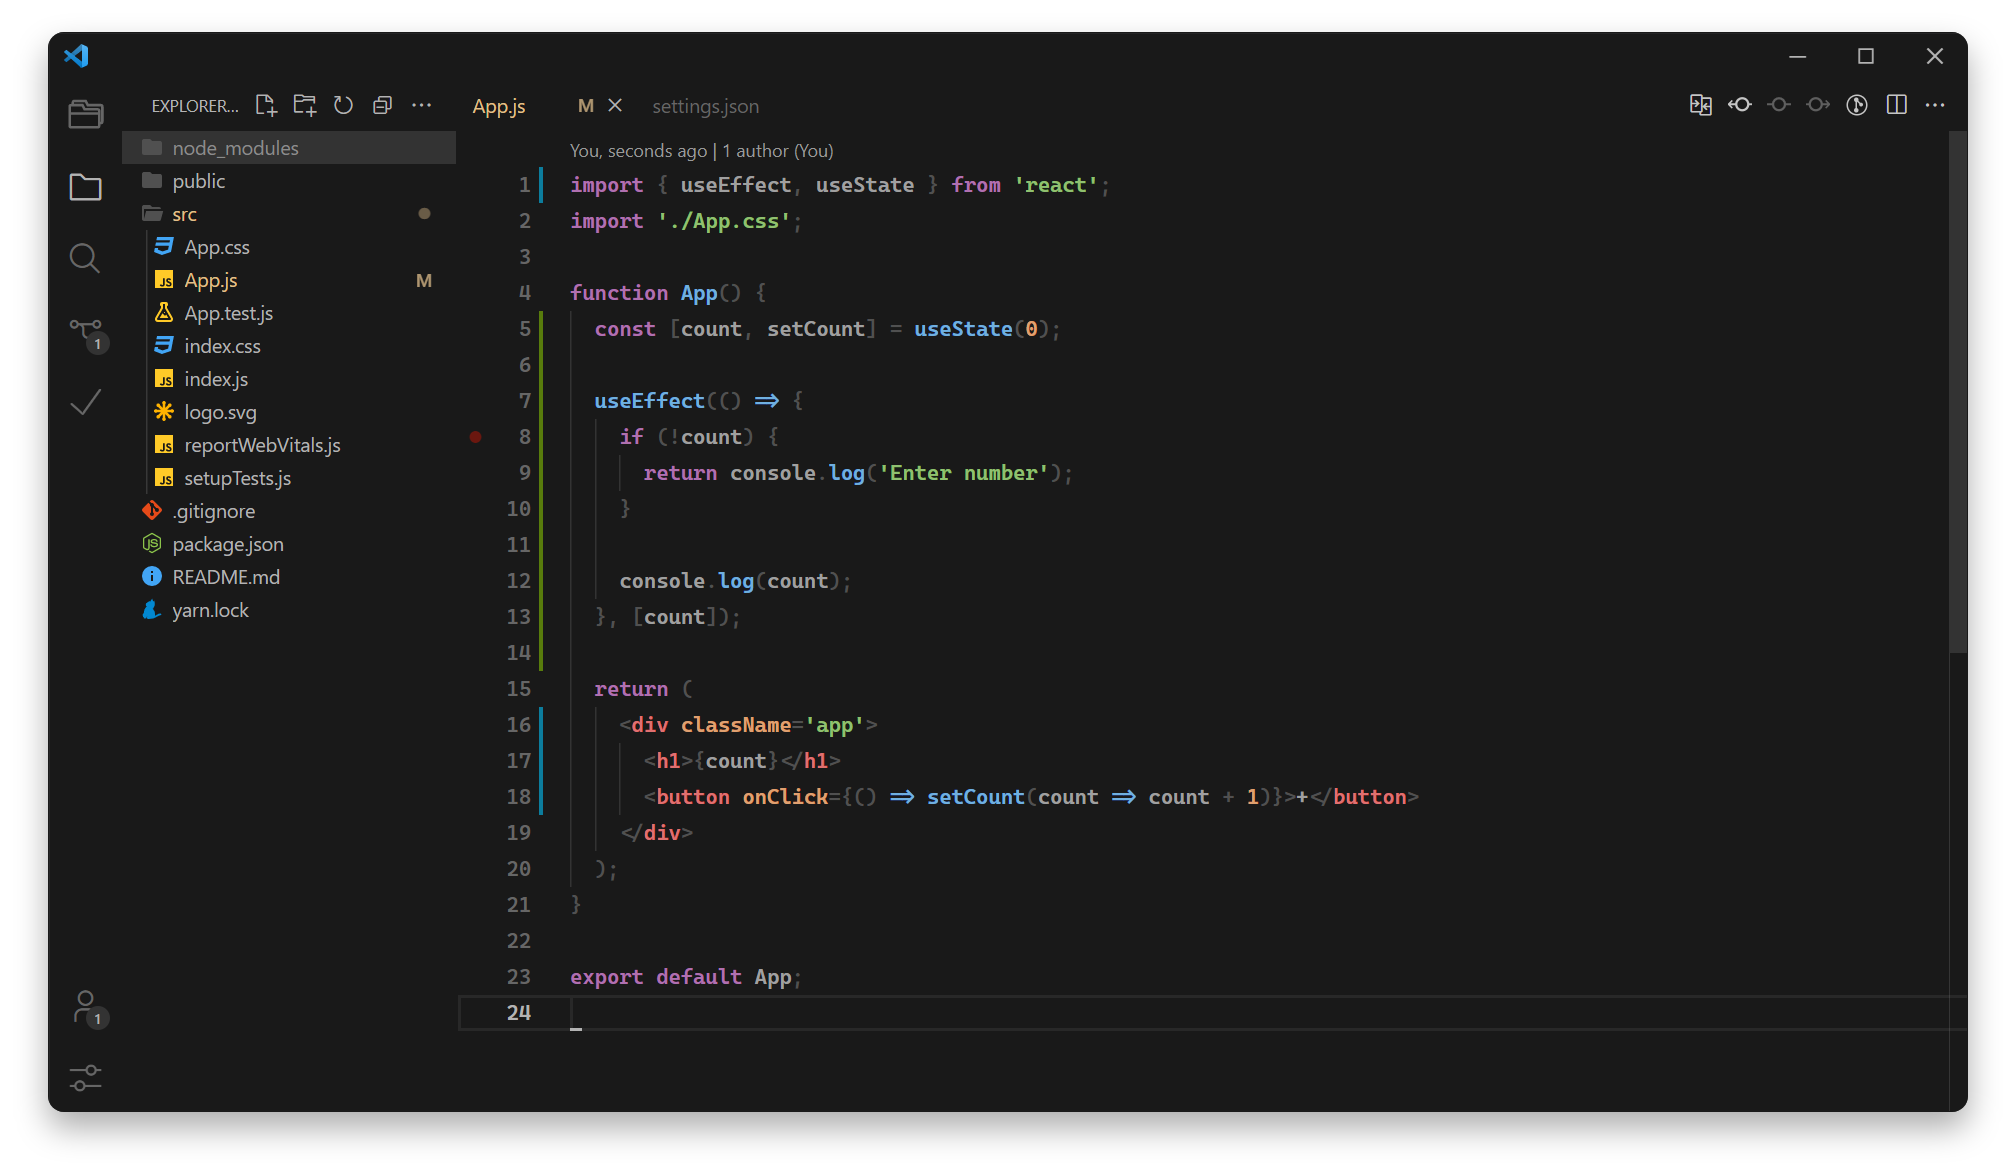Image resolution: width=2016 pixels, height=1176 pixels.
Task: Expand the node_modules folder
Action: point(235,148)
